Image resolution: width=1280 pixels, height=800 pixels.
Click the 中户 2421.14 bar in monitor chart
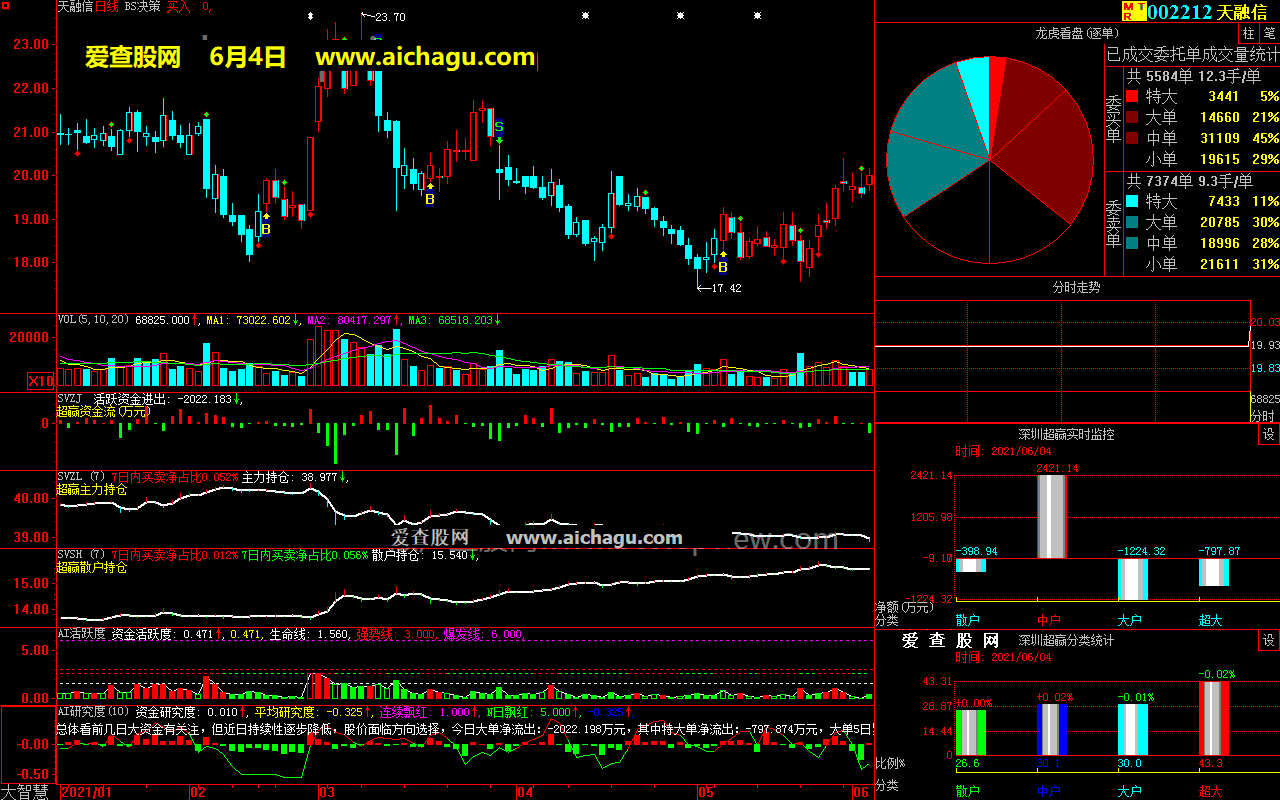pos(1052,516)
